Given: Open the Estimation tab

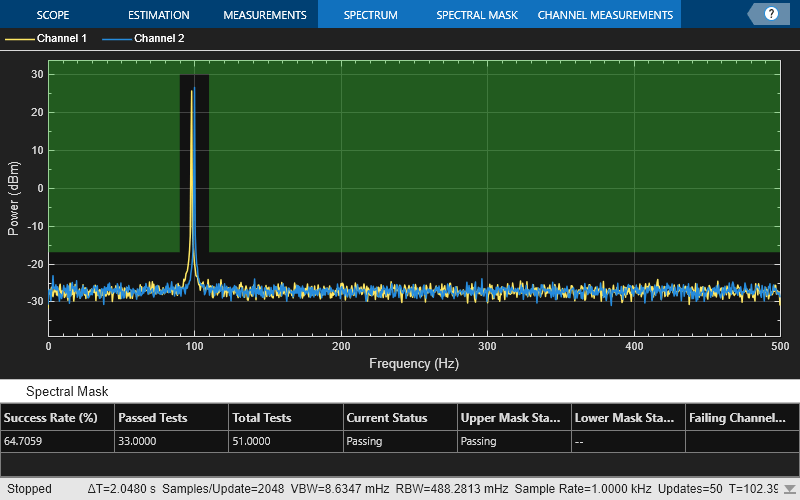Looking at the screenshot, I should tap(158, 15).
